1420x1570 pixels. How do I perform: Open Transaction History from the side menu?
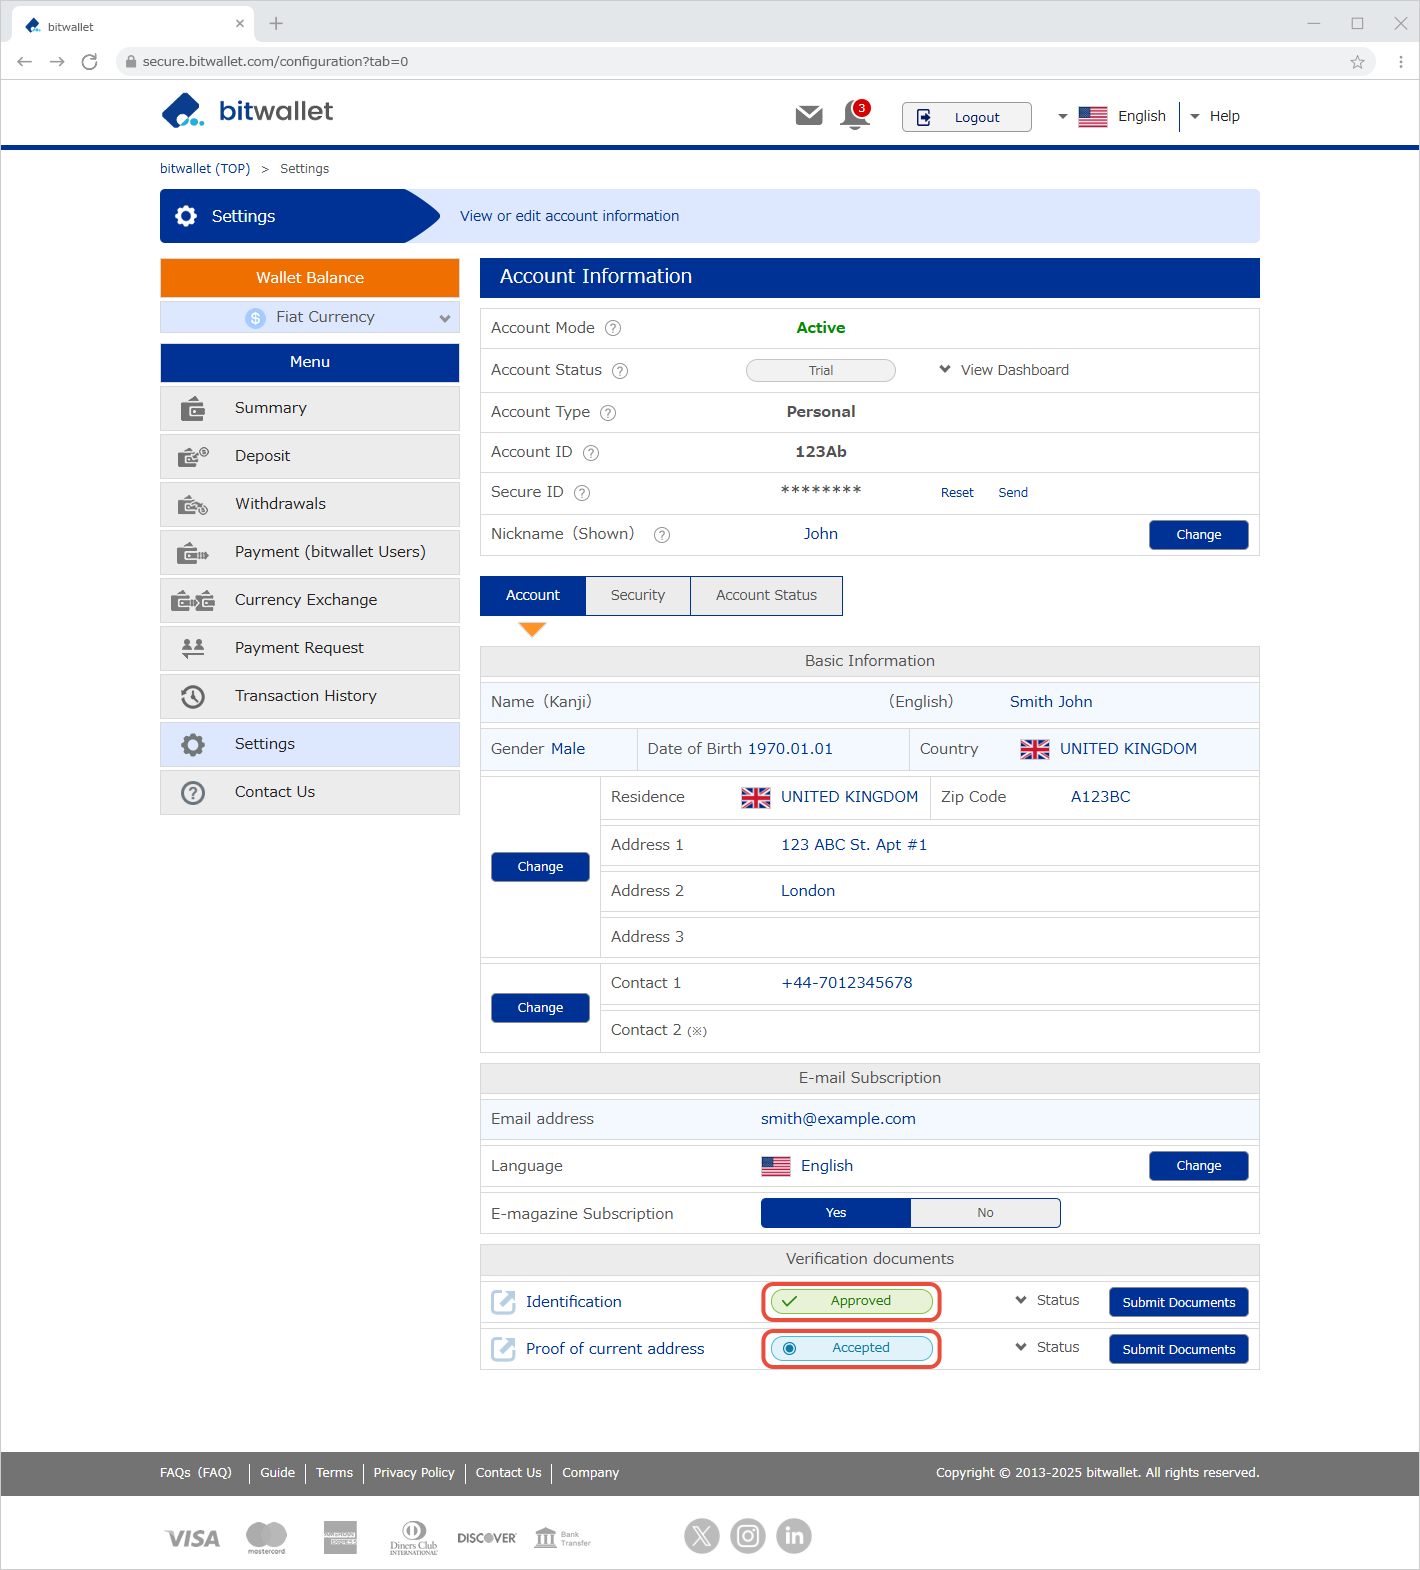pyautogui.click(x=306, y=696)
